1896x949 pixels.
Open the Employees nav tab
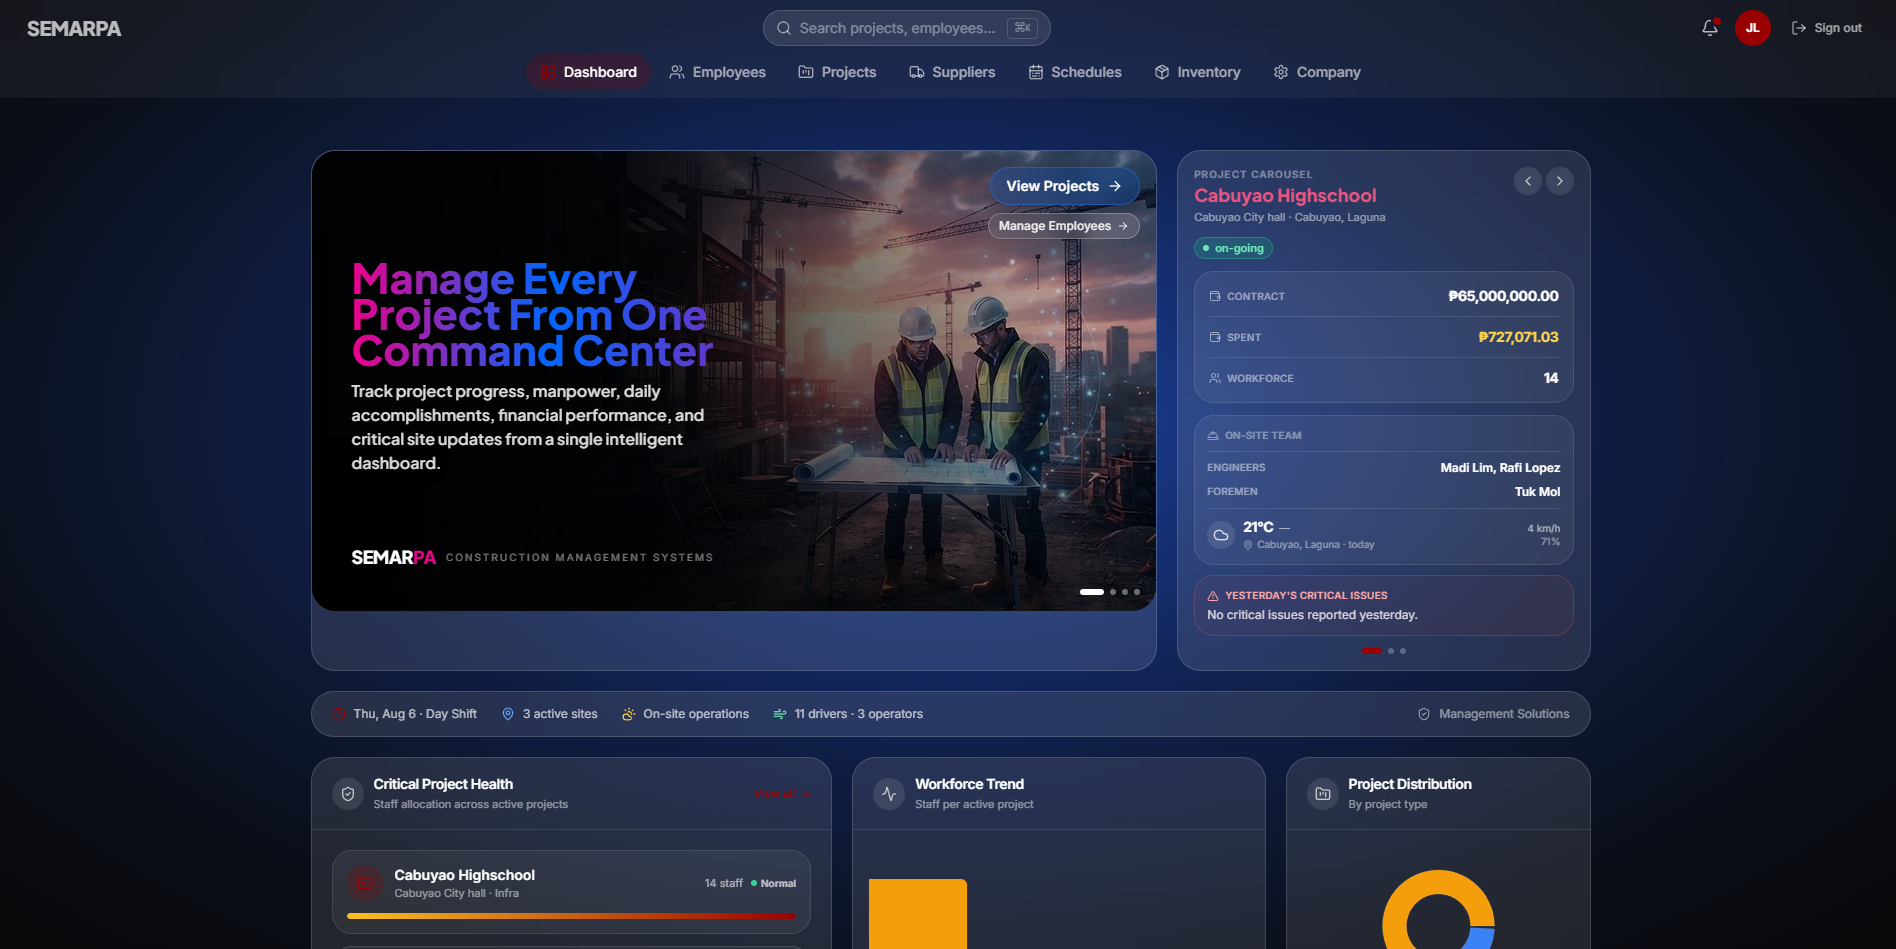pyautogui.click(x=717, y=72)
